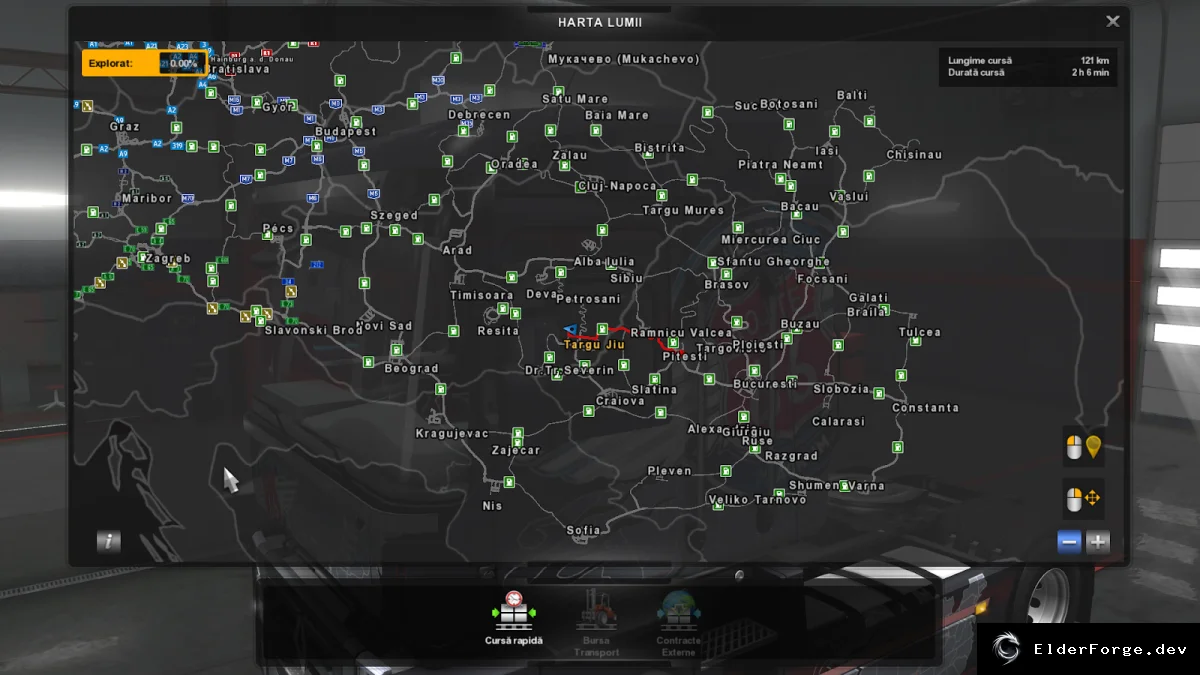Click the Chisinau city label
Image resolution: width=1200 pixels, height=675 pixels.
[x=914, y=155]
